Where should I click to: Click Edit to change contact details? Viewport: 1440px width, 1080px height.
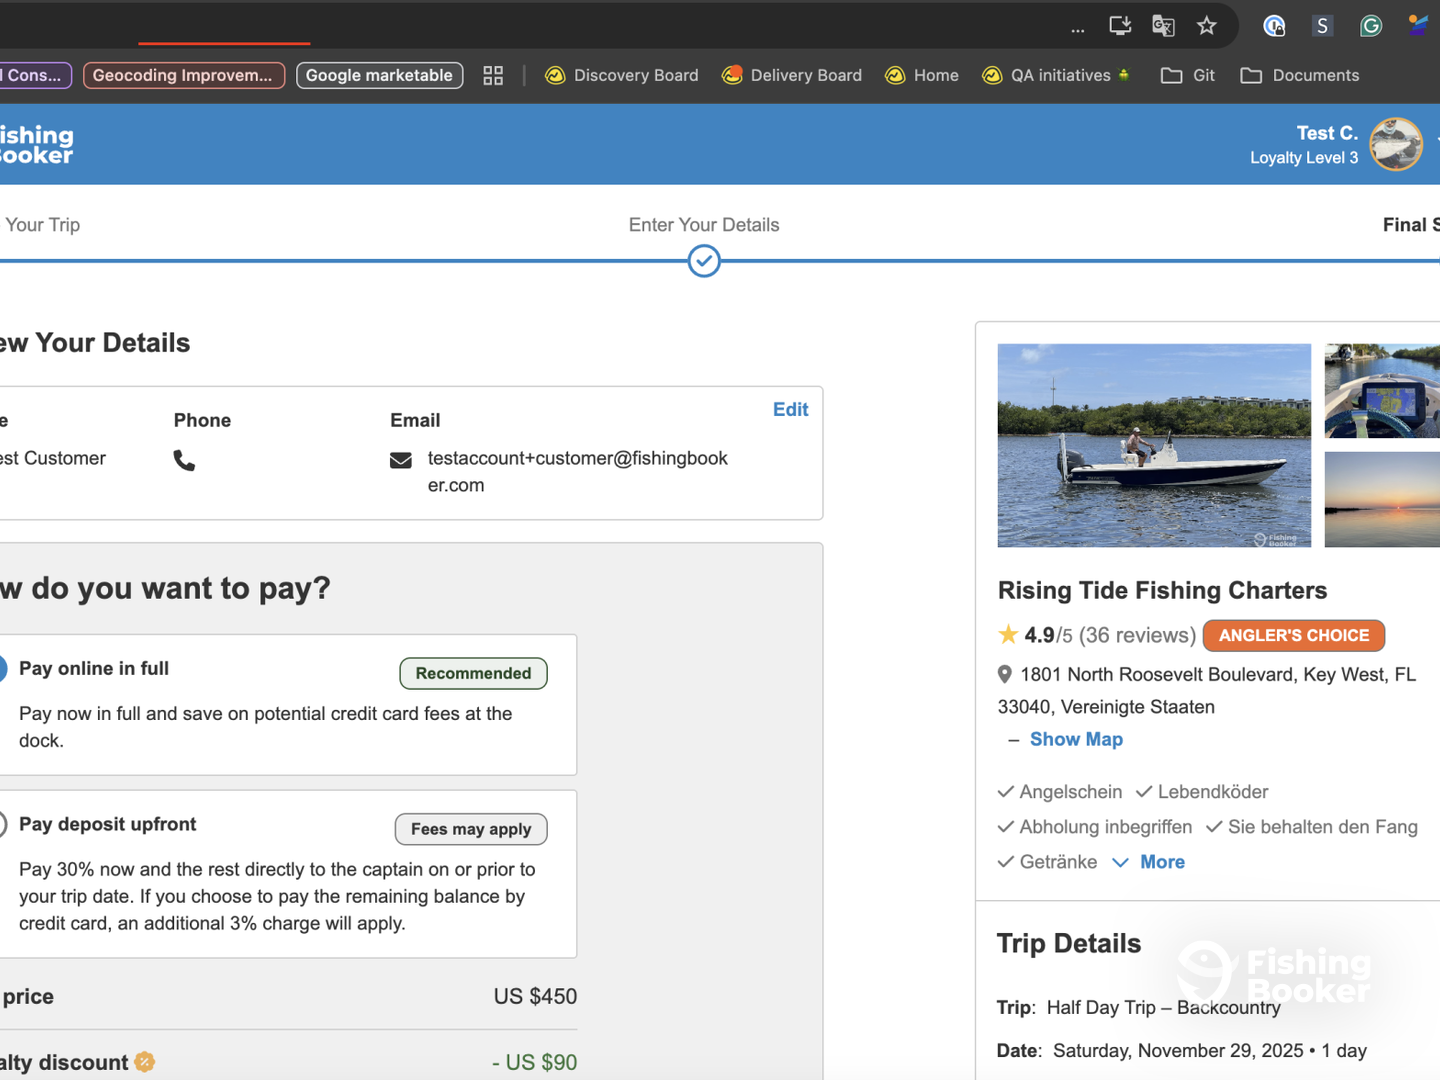point(790,410)
